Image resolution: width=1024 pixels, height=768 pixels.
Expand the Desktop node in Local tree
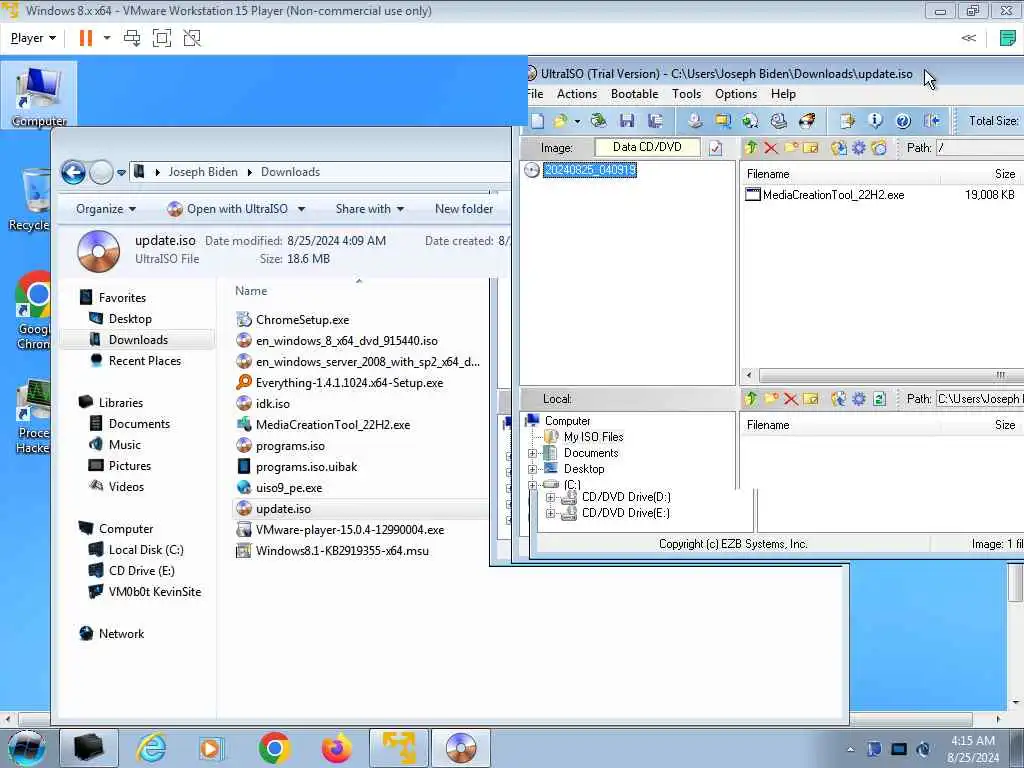(x=532, y=469)
